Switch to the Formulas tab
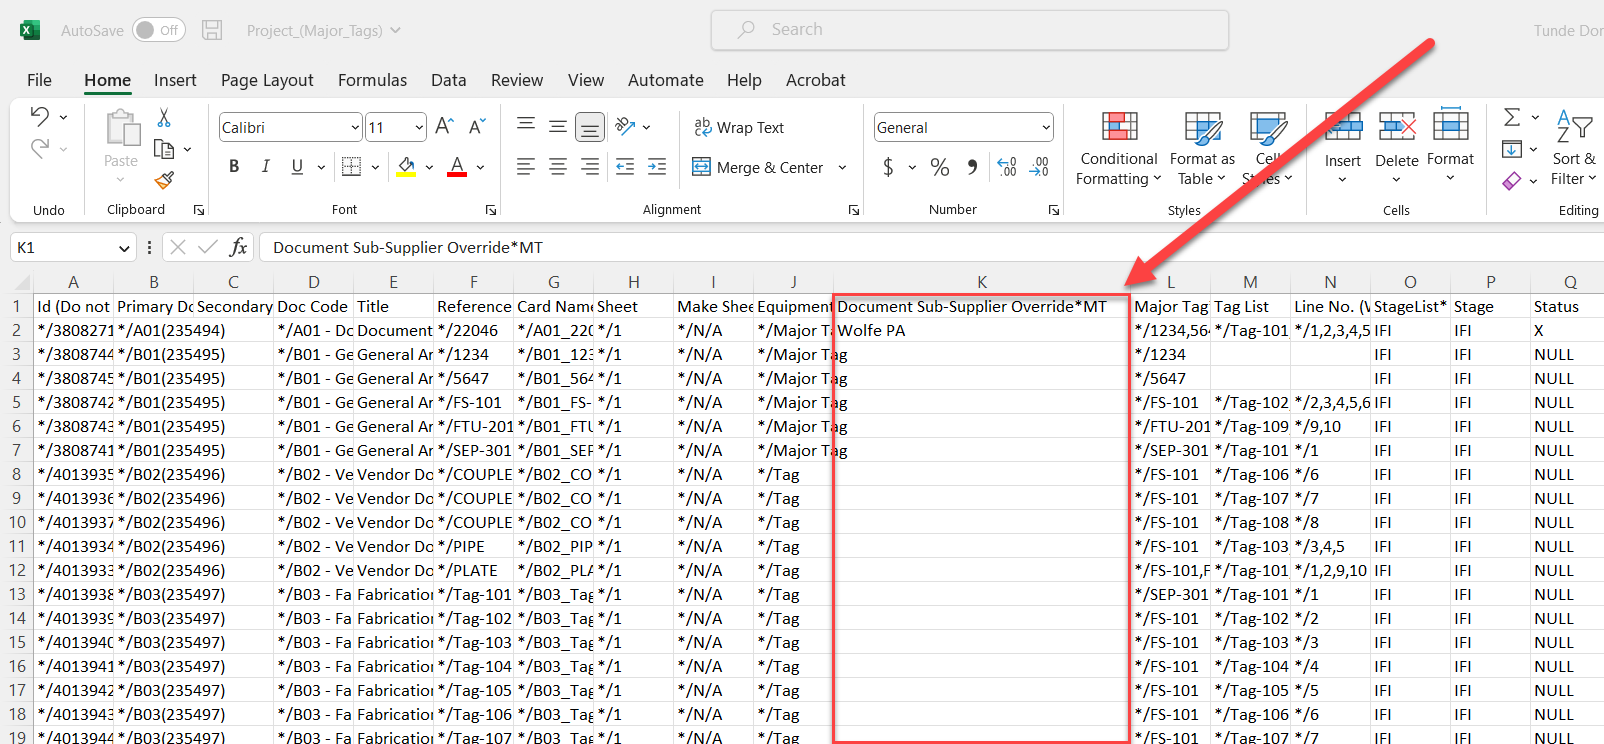Viewport: 1604px width, 744px height. point(372,80)
